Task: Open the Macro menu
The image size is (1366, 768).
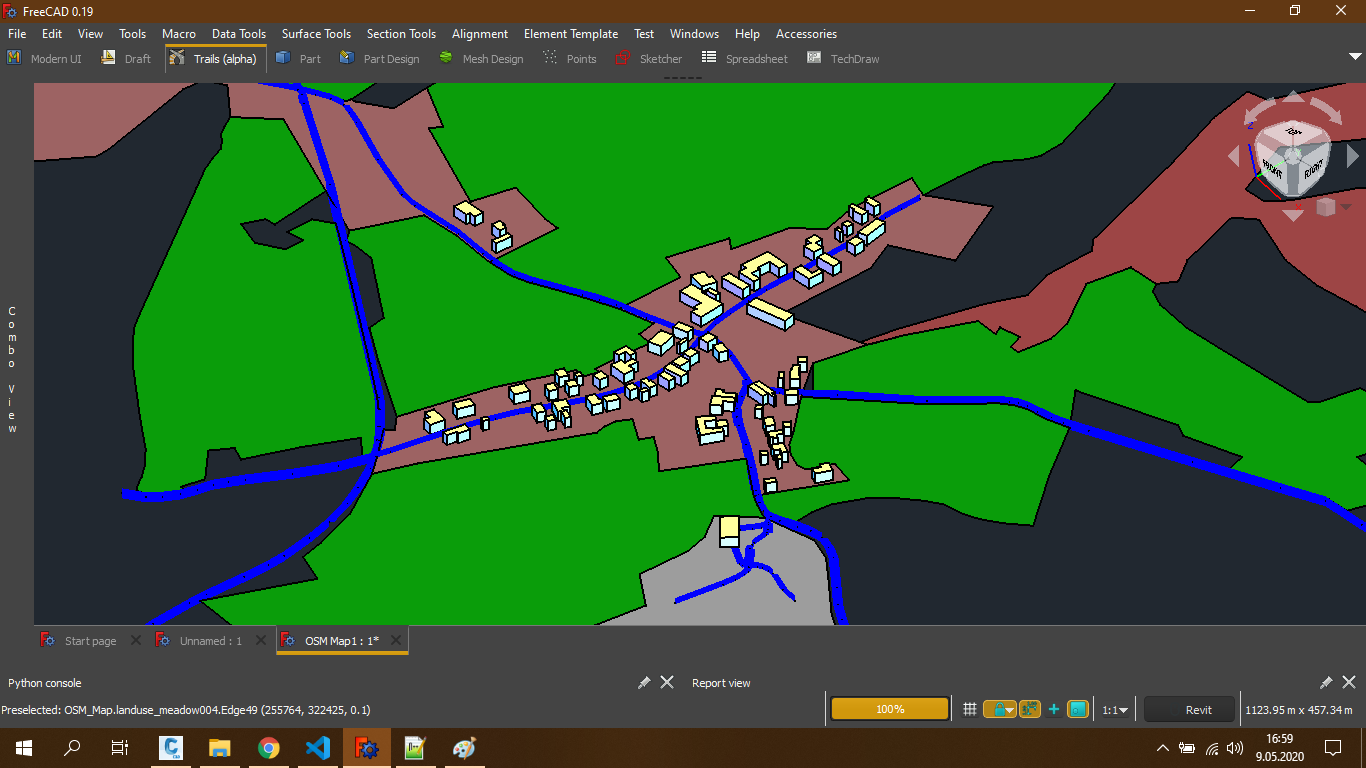Action: [179, 34]
